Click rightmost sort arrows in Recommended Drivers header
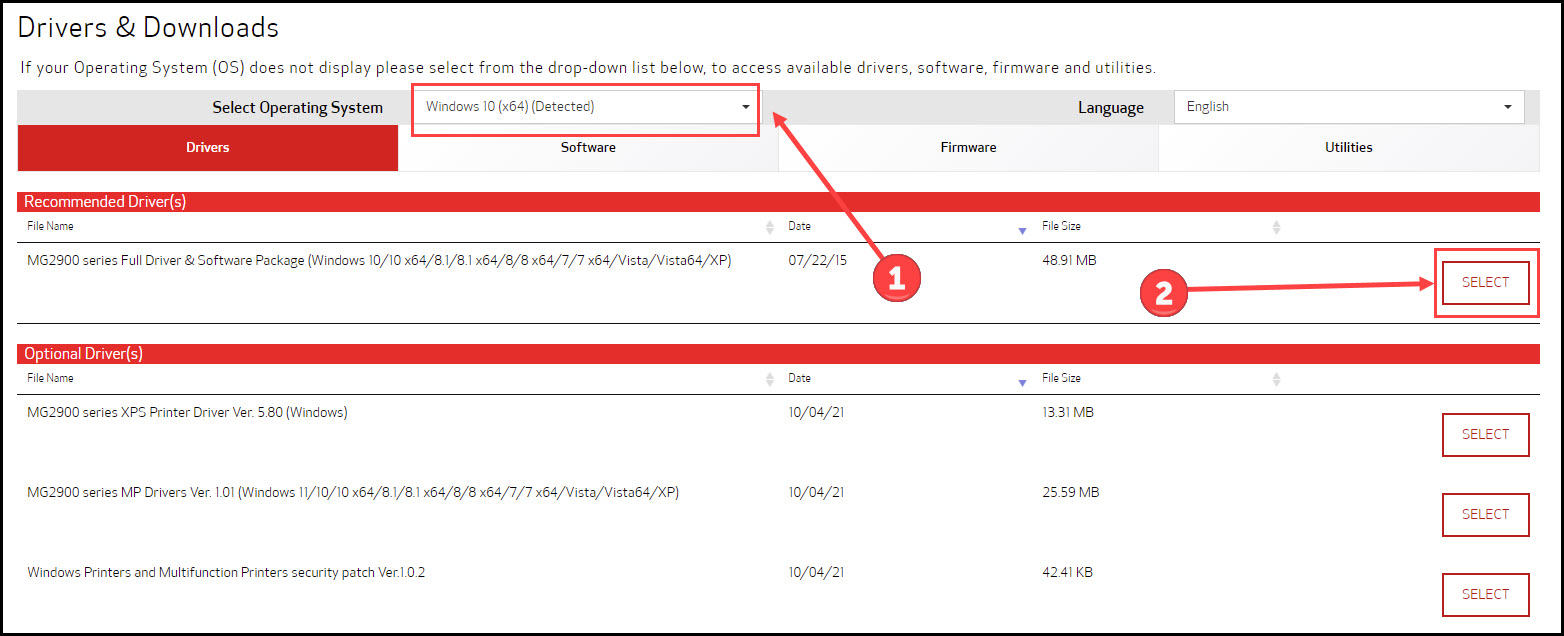The image size is (1564, 636). click(1276, 228)
